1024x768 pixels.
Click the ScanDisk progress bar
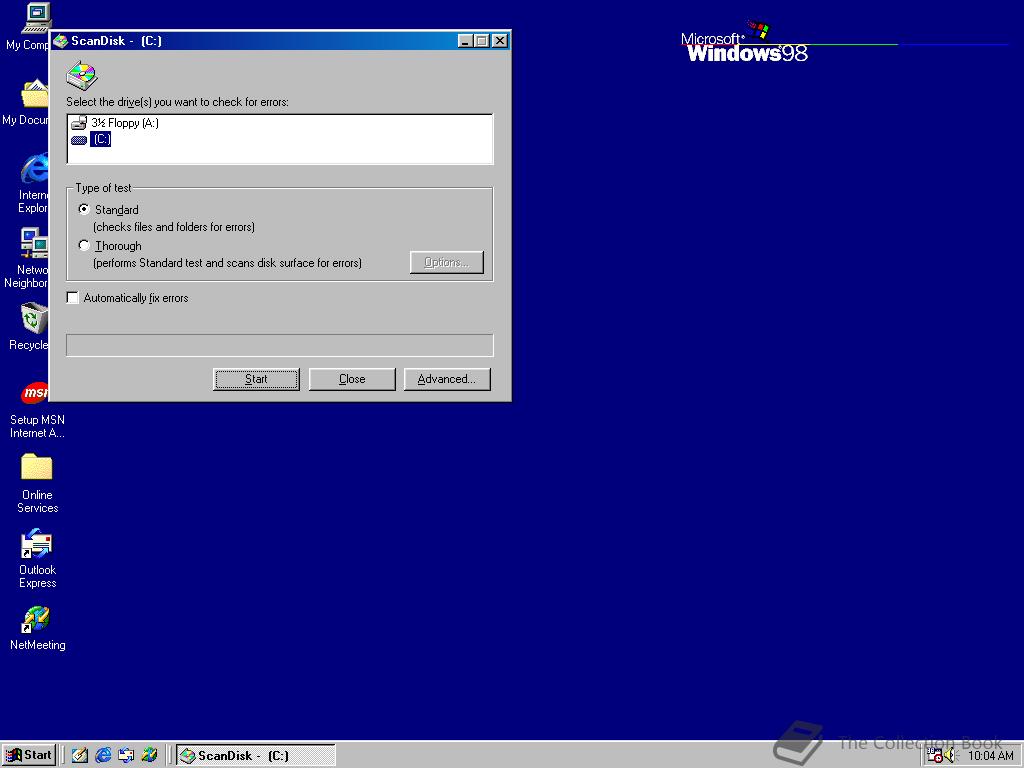(280, 345)
